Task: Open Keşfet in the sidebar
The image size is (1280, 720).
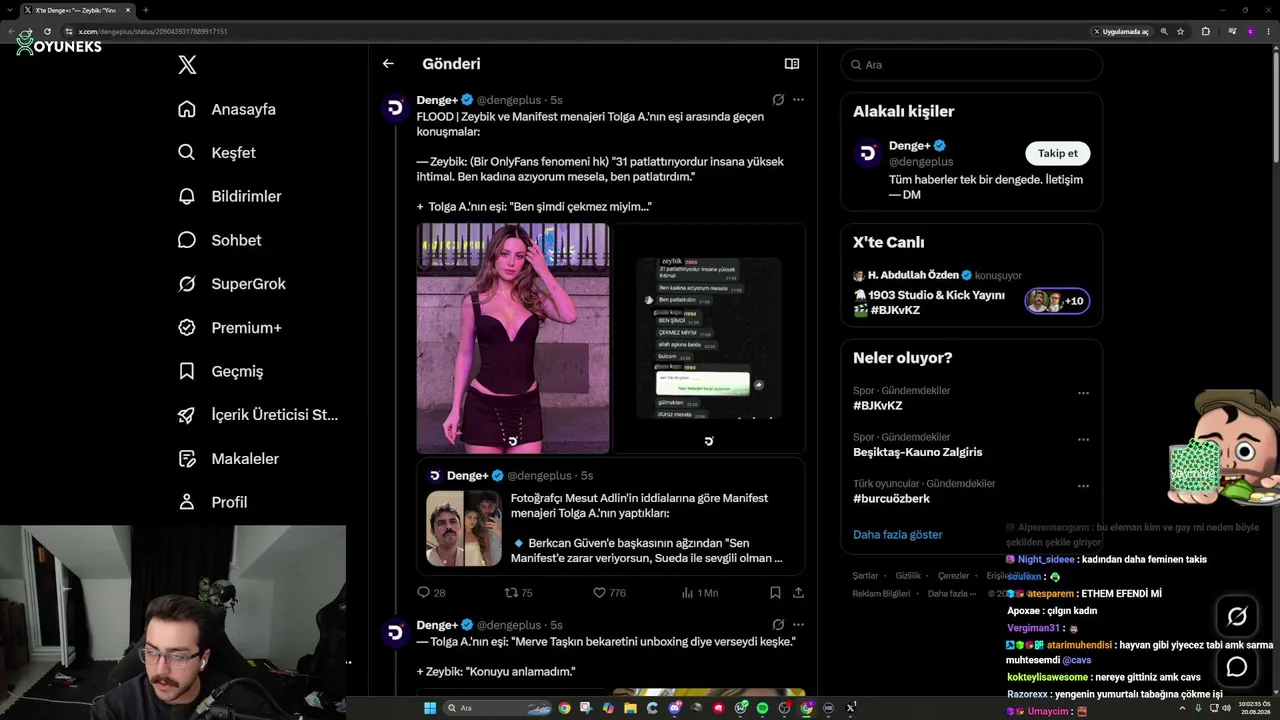Action: tap(216, 153)
